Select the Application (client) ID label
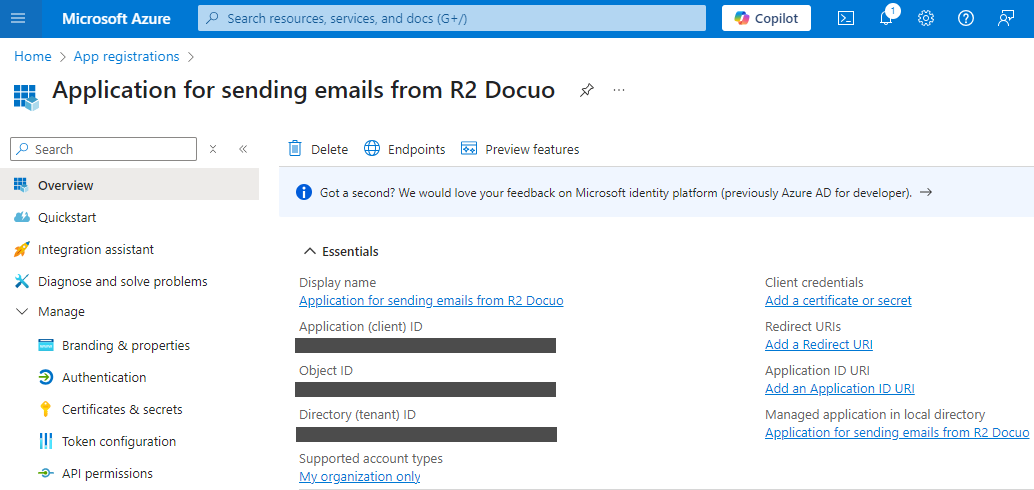Viewport: 1034px width, 490px height. click(361, 326)
